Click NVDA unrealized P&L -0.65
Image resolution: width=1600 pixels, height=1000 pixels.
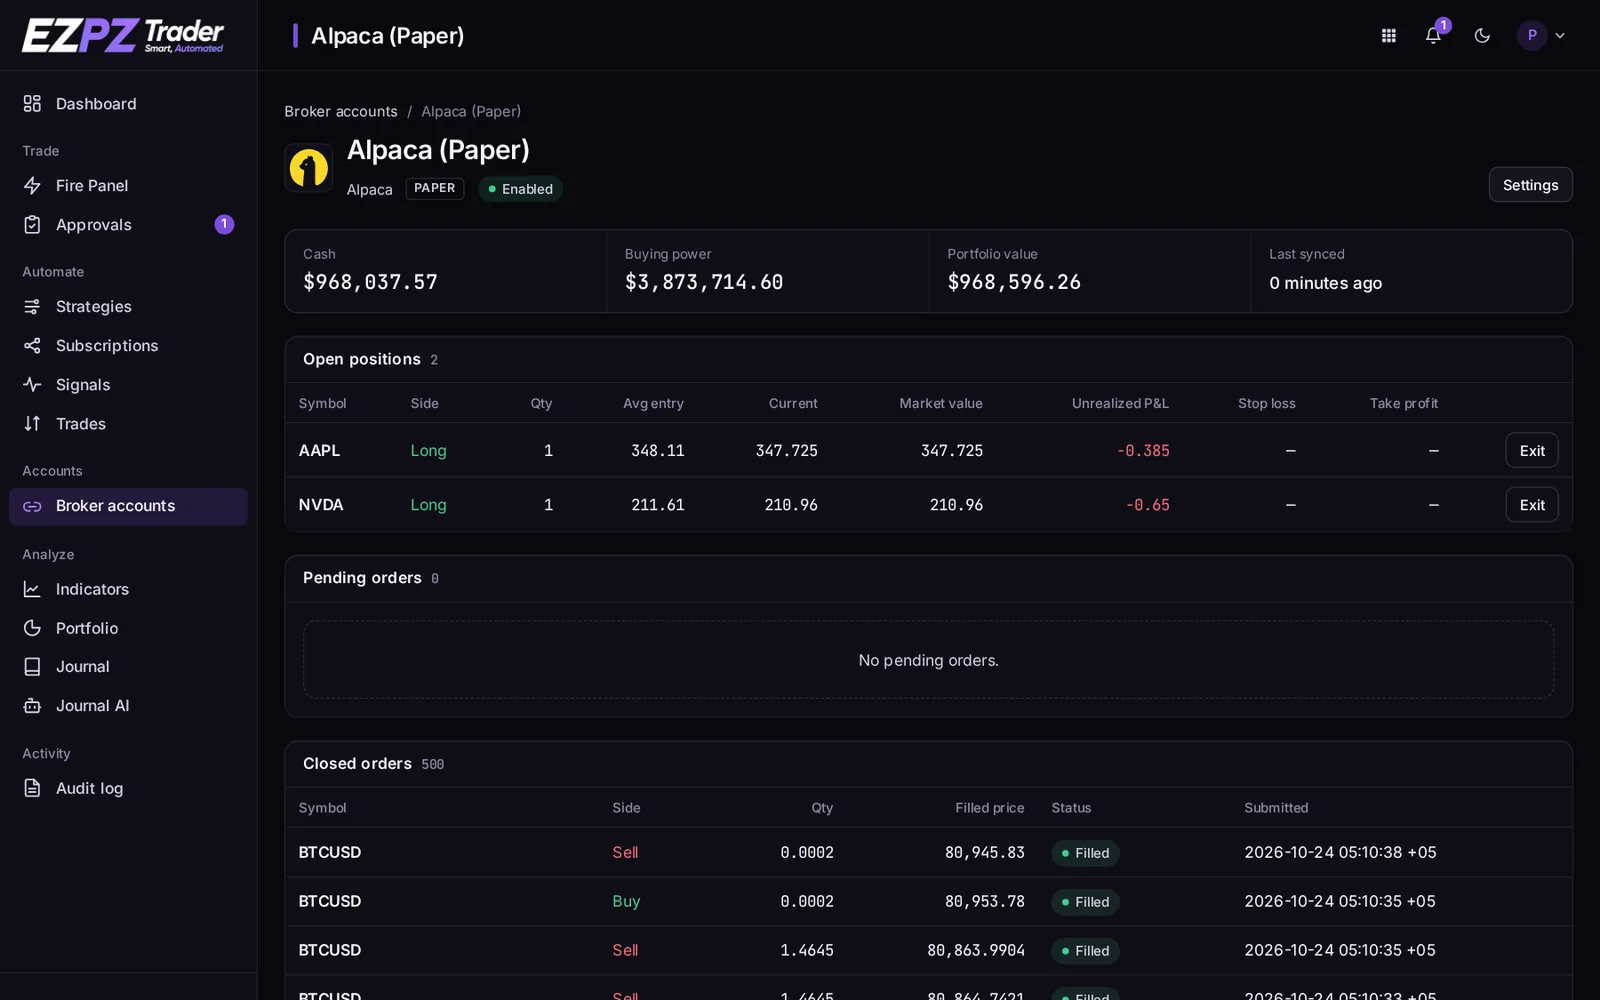1147,505
